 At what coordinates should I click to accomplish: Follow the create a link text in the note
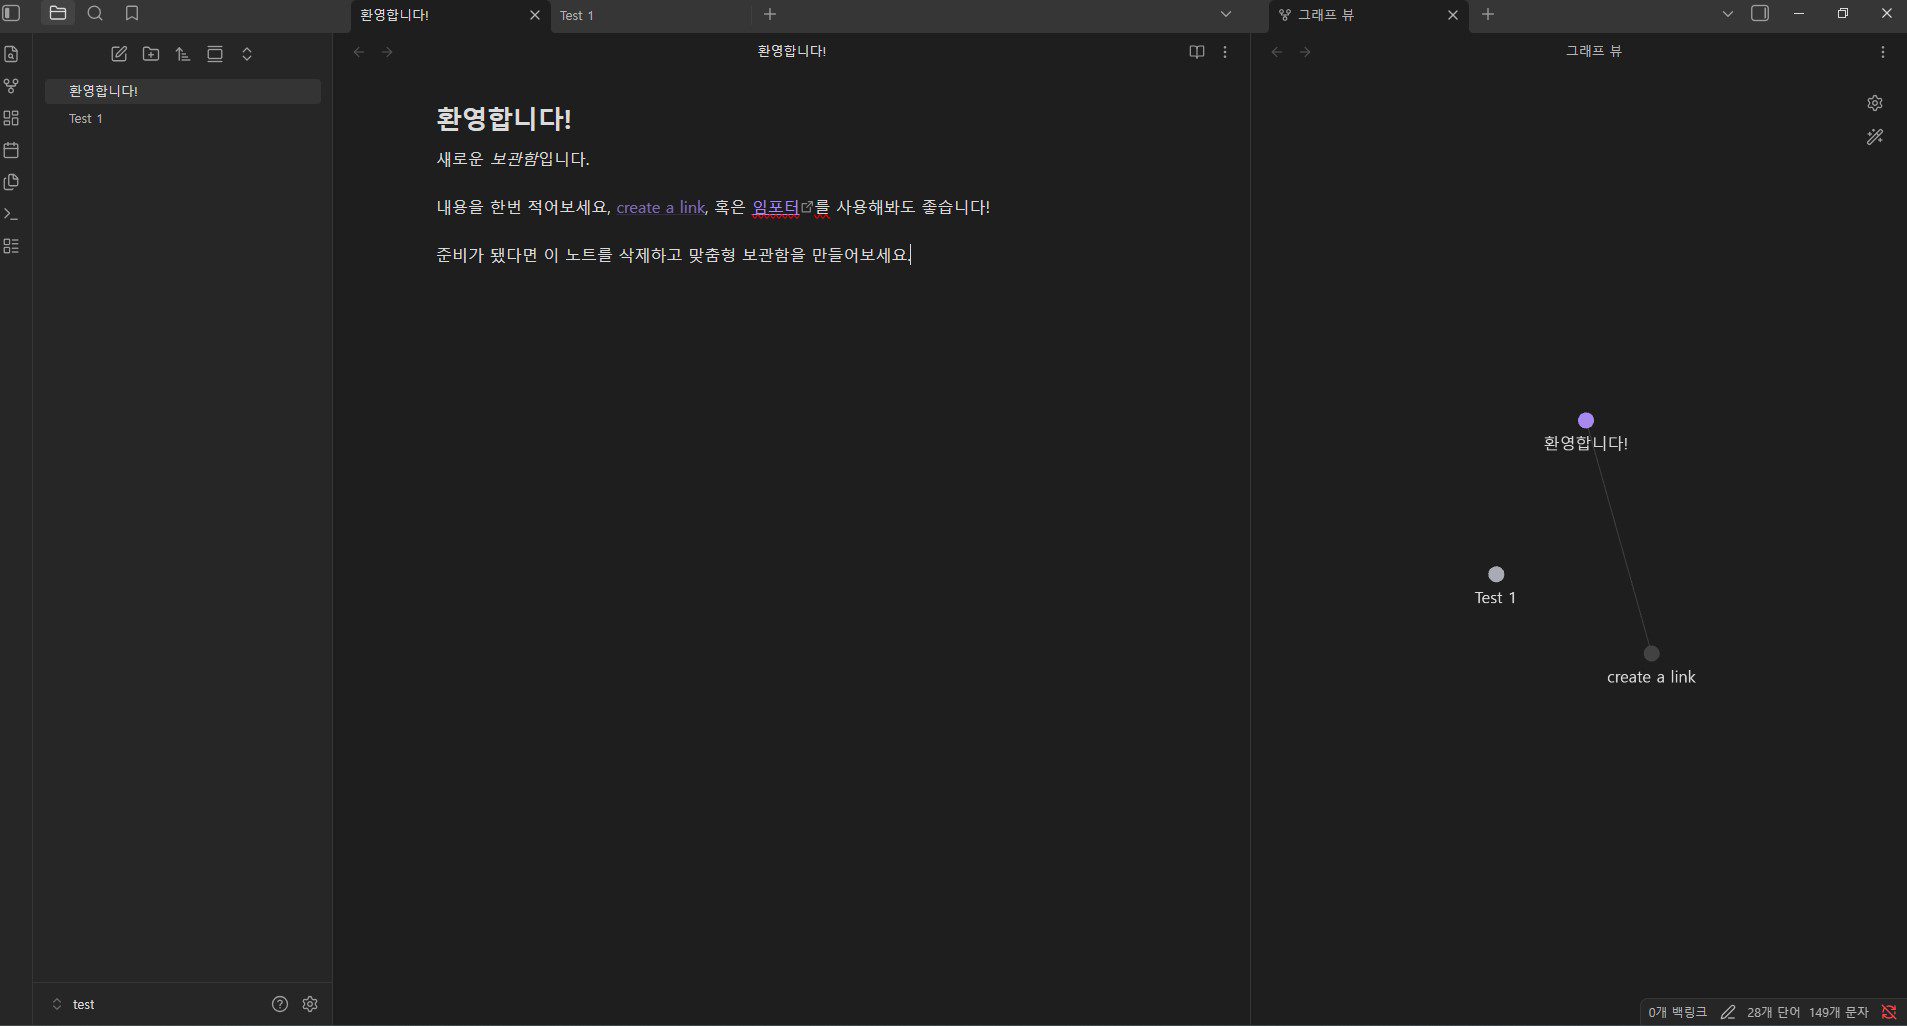click(659, 207)
